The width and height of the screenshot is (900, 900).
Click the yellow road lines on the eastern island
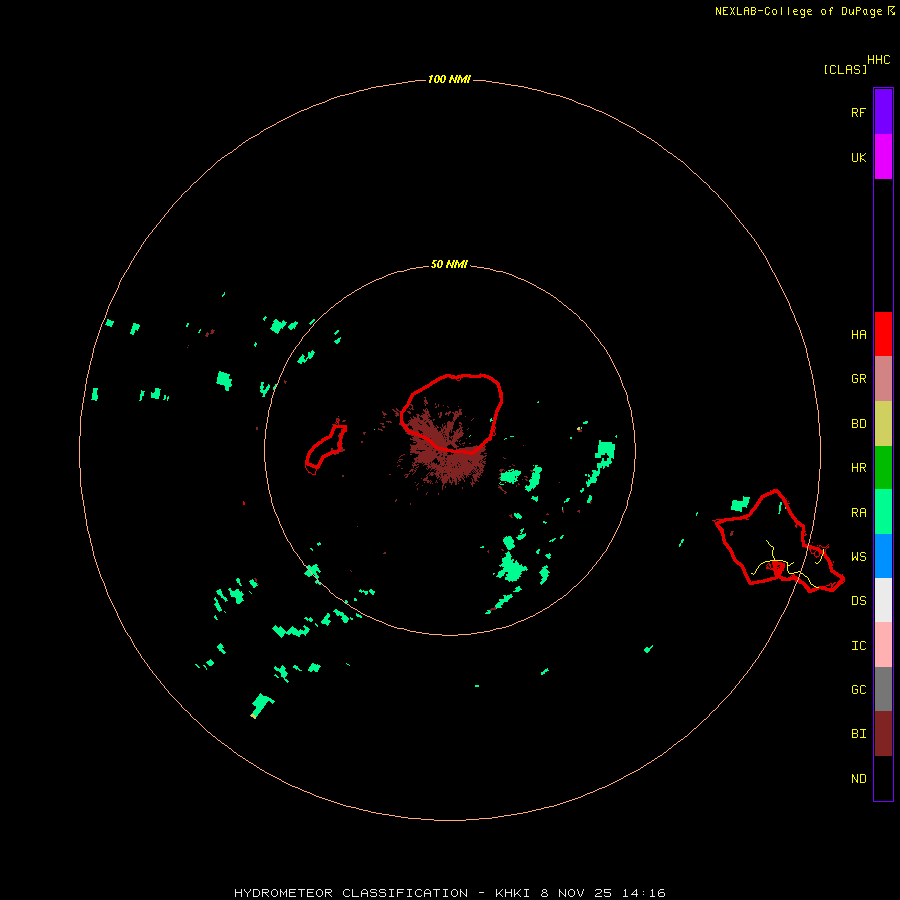tap(789, 564)
